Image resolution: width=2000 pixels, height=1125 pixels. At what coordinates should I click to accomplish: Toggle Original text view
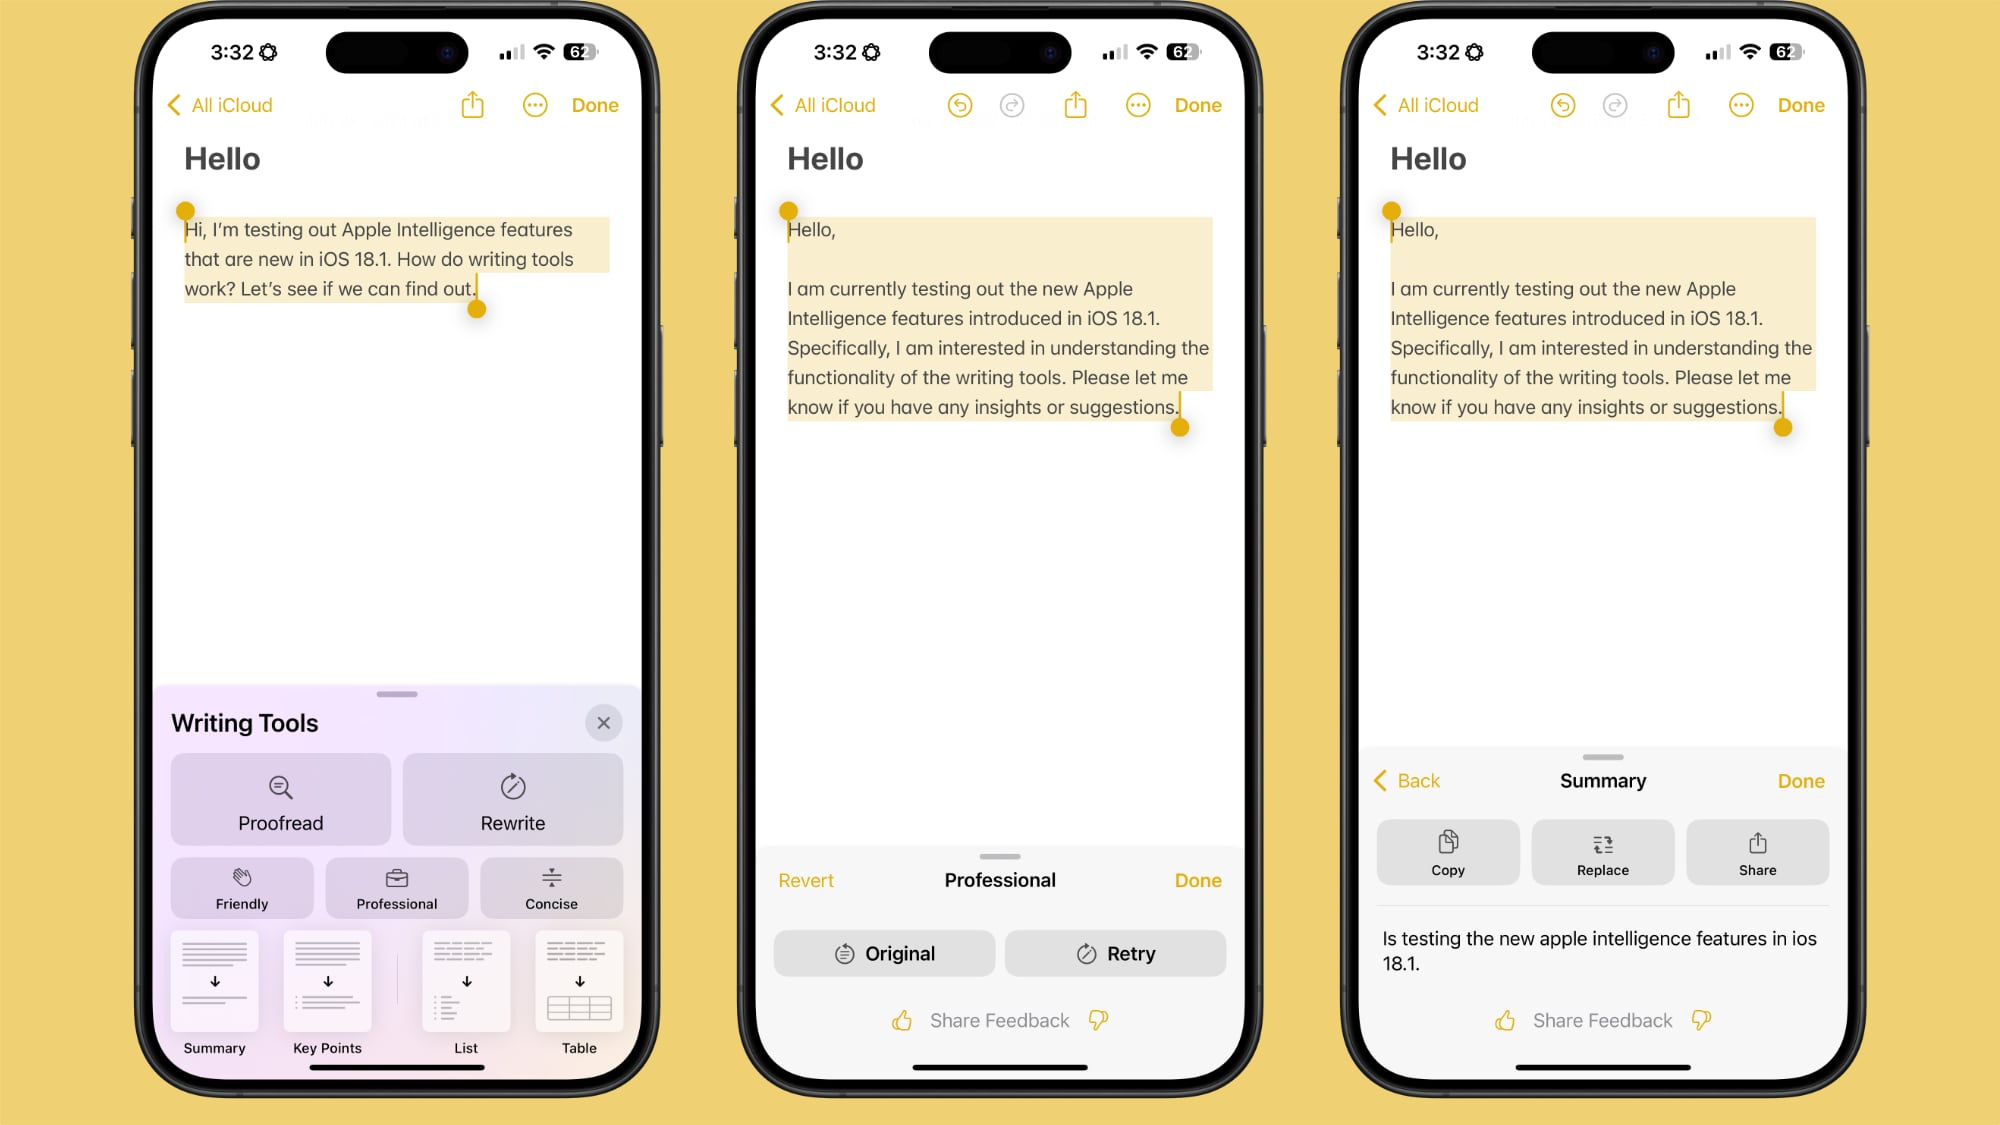tap(885, 953)
